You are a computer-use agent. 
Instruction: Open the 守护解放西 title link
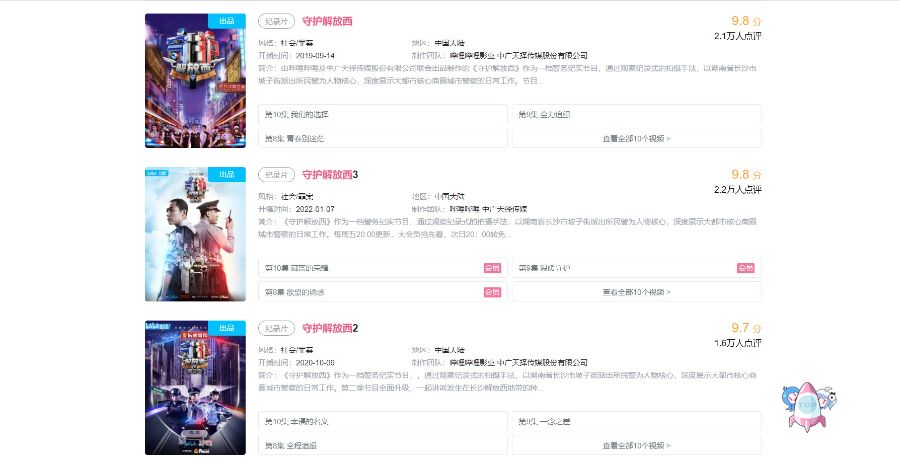pos(327,21)
